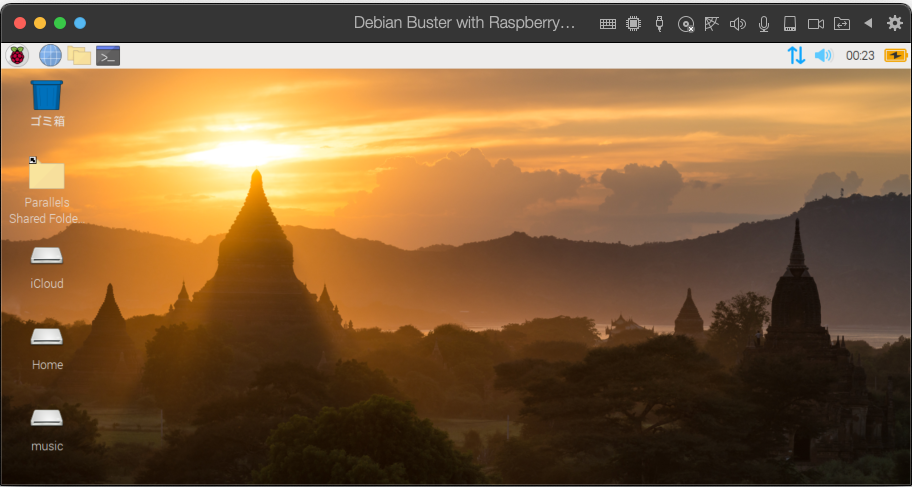Click Parallels sound speaker icon
Viewport: 912px width, 487px height.
point(738,24)
